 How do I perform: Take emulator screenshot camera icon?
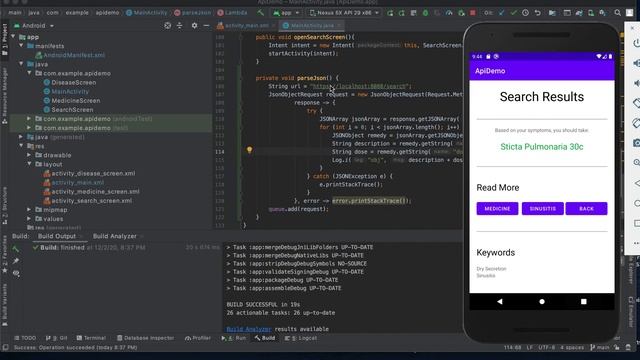[x=636, y=143]
